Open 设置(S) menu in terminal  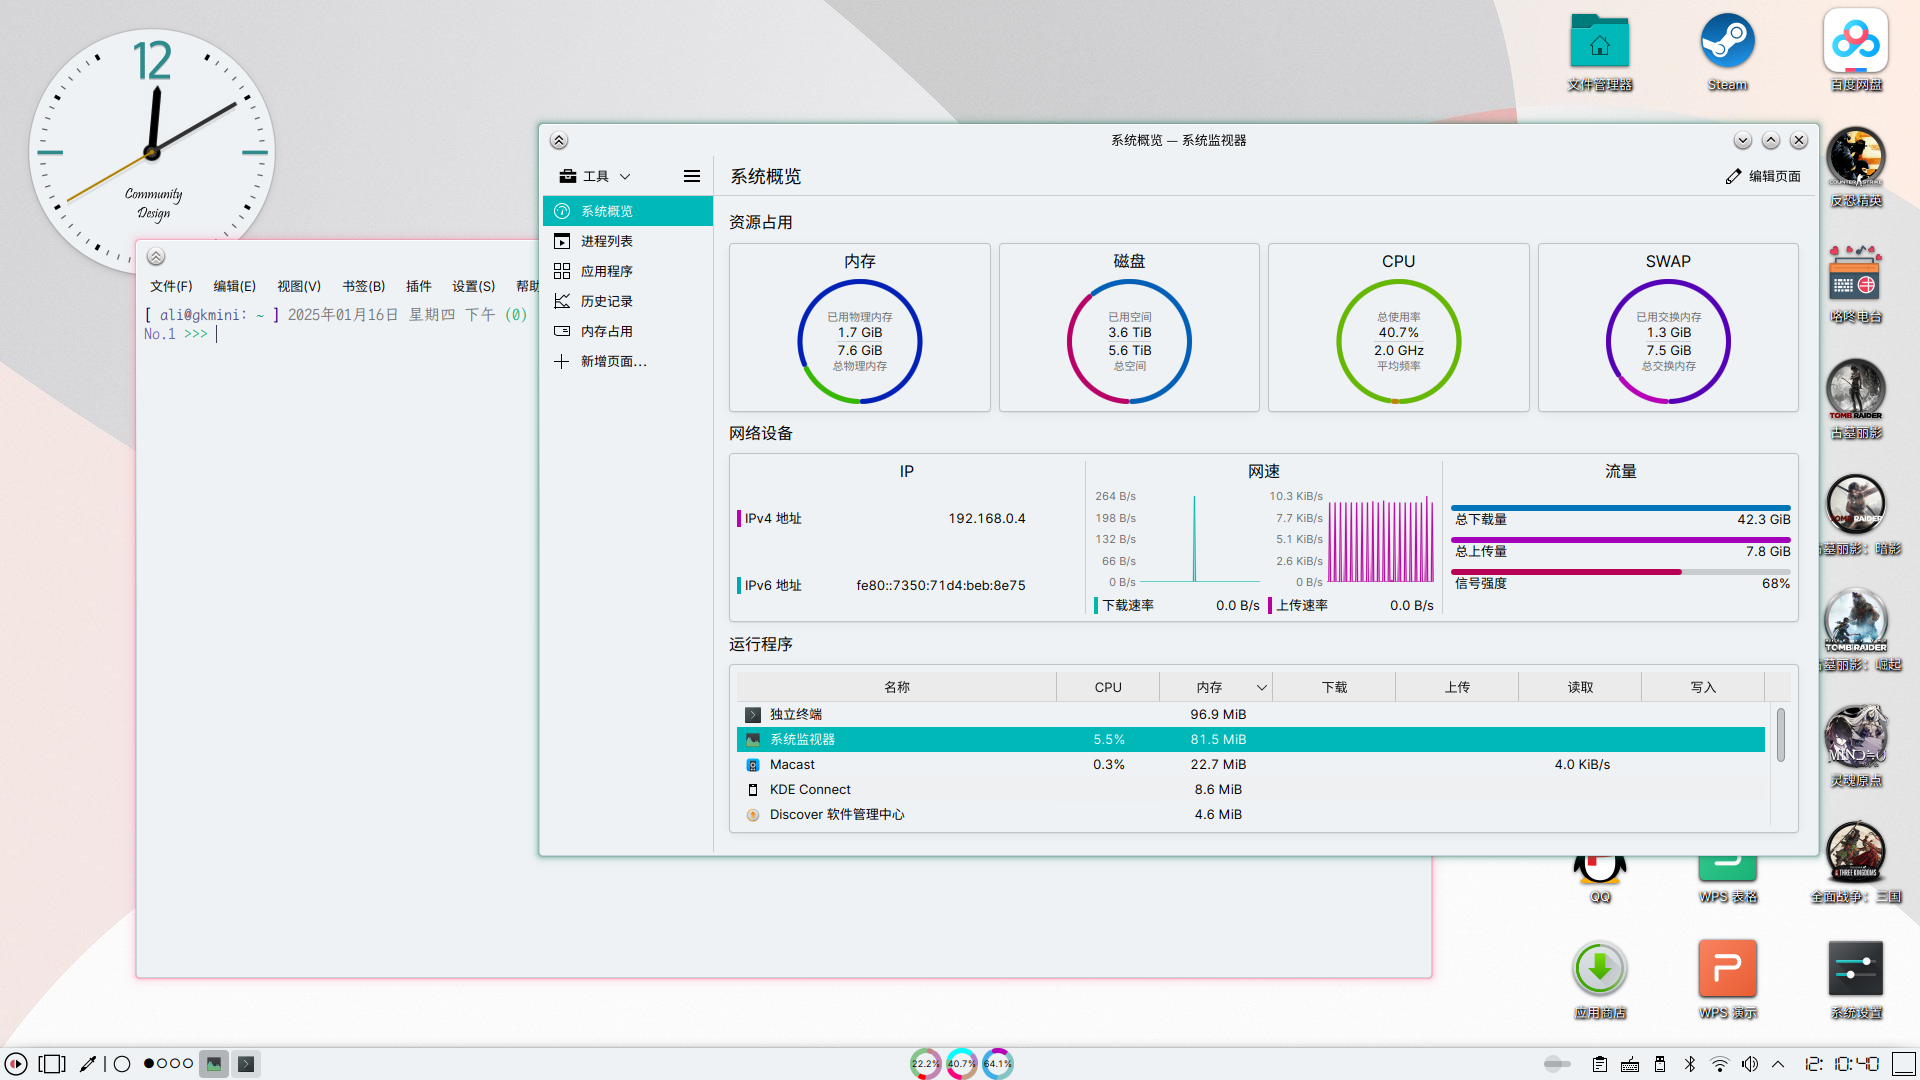click(x=473, y=286)
